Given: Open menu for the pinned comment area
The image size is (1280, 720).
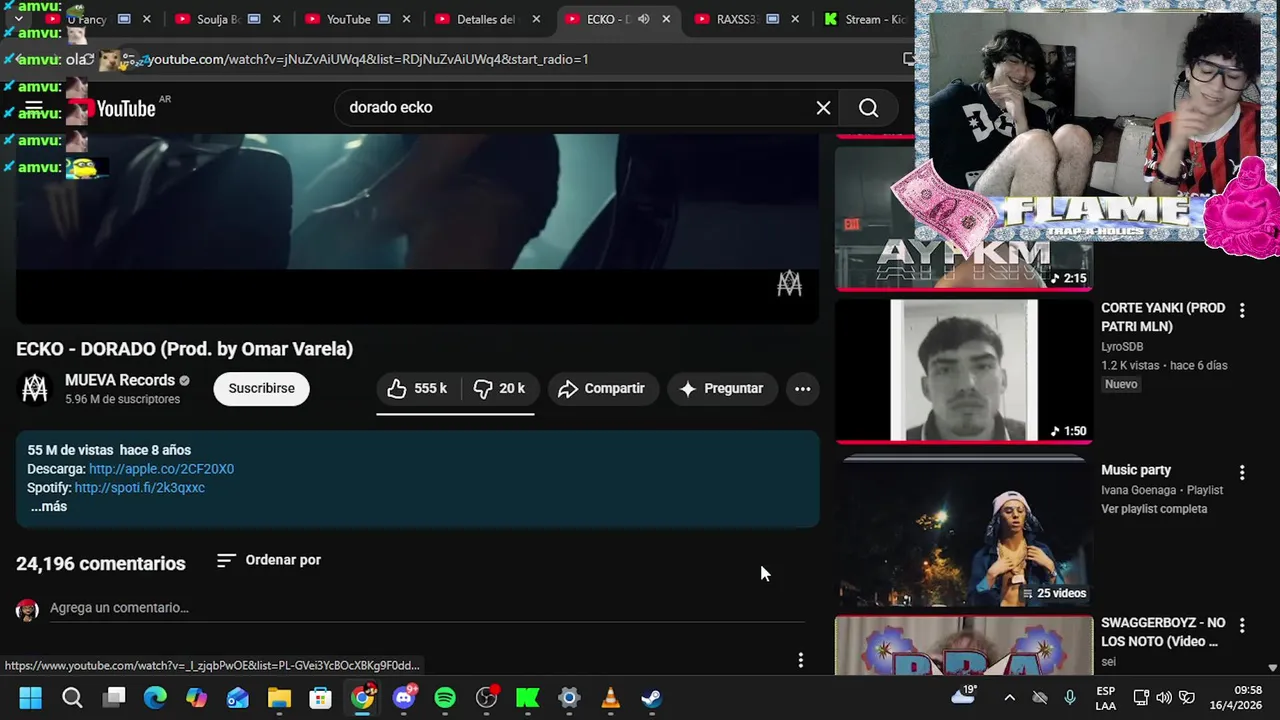Looking at the screenshot, I should 800,660.
